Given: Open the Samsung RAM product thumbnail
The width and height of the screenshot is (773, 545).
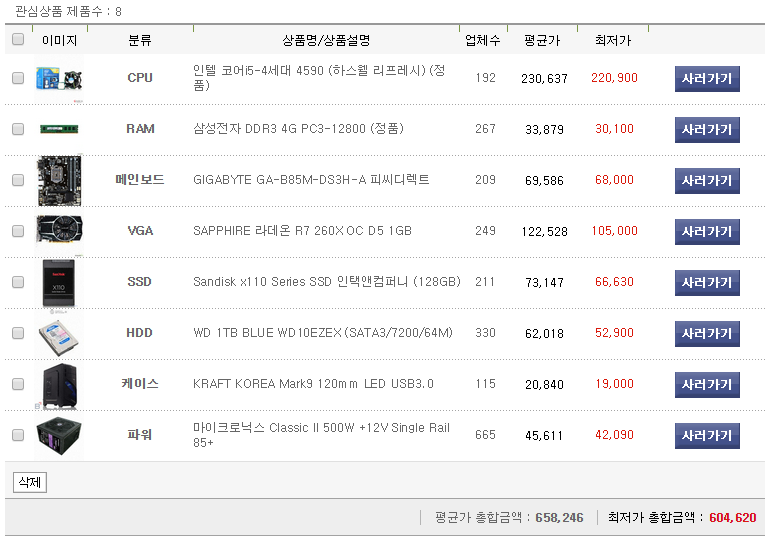Looking at the screenshot, I should tap(59, 129).
